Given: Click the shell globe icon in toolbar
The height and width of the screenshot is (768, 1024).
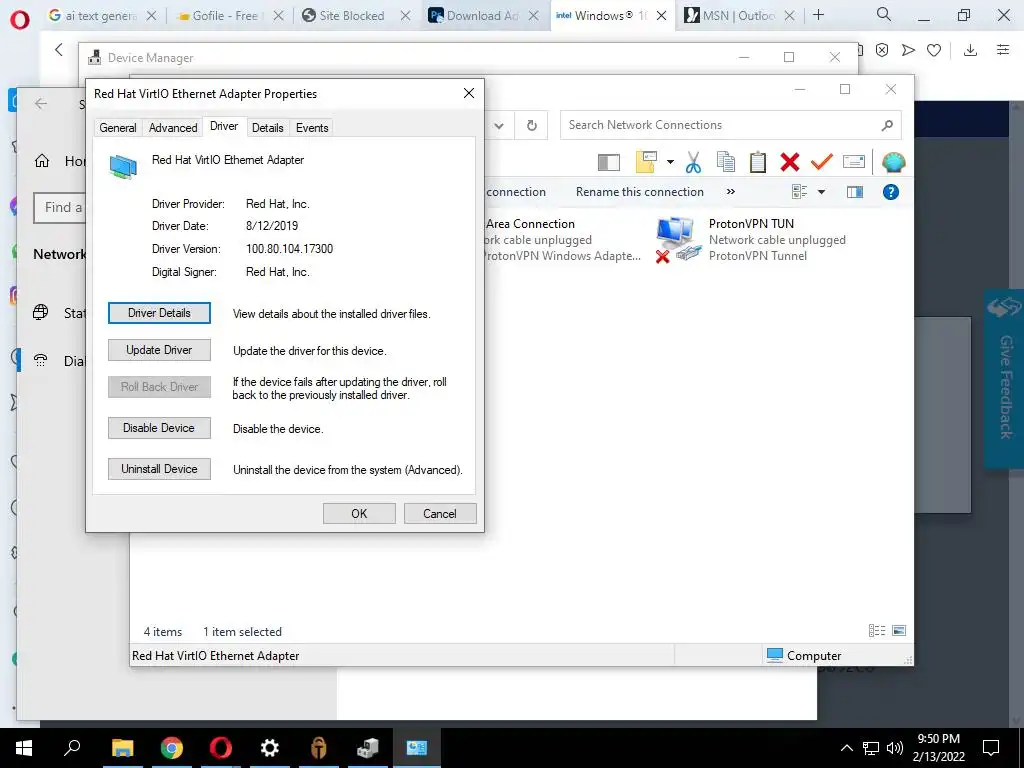Looking at the screenshot, I should point(893,162).
